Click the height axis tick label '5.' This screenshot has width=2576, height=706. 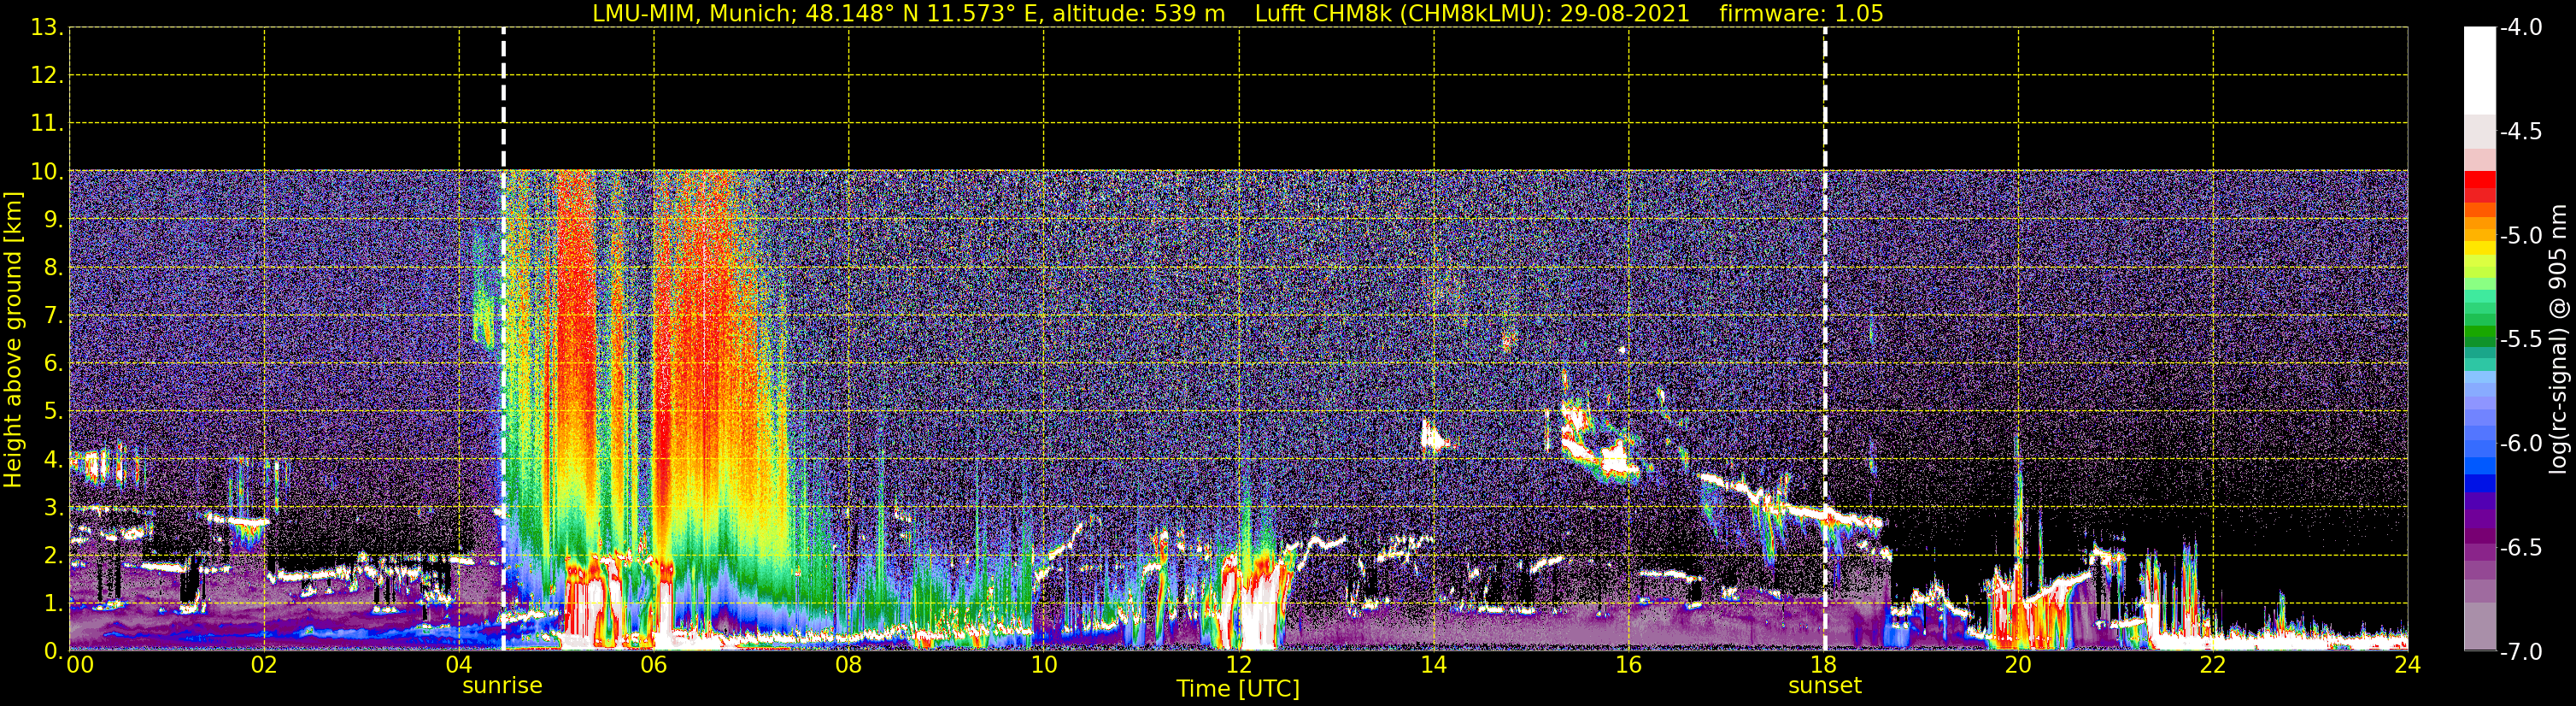pos(53,412)
